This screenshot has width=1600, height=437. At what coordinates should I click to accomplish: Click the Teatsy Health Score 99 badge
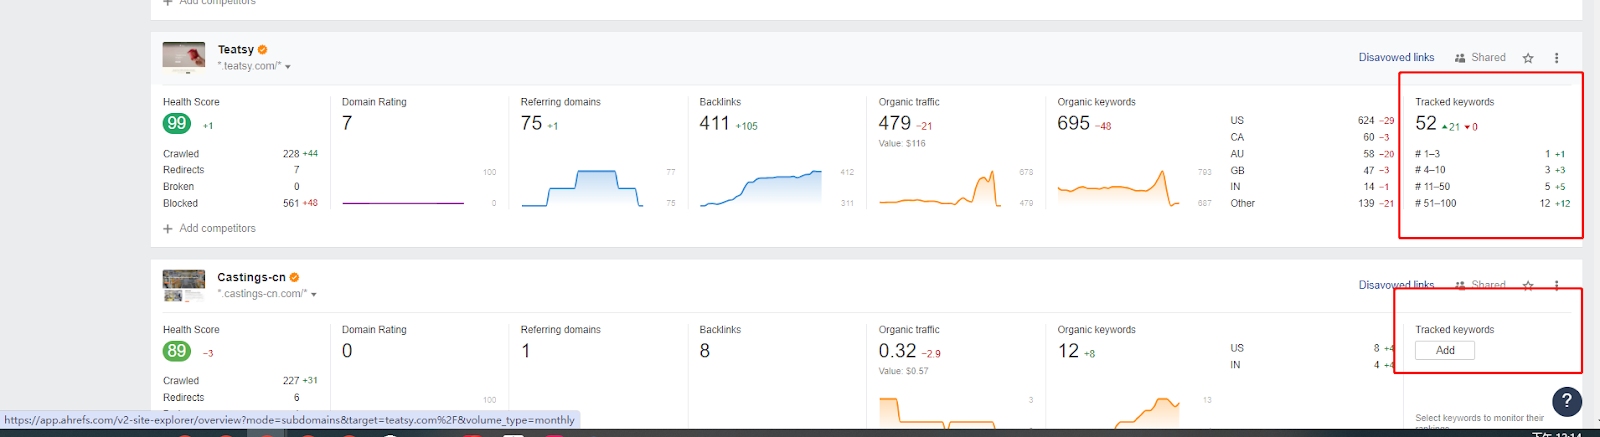click(177, 124)
